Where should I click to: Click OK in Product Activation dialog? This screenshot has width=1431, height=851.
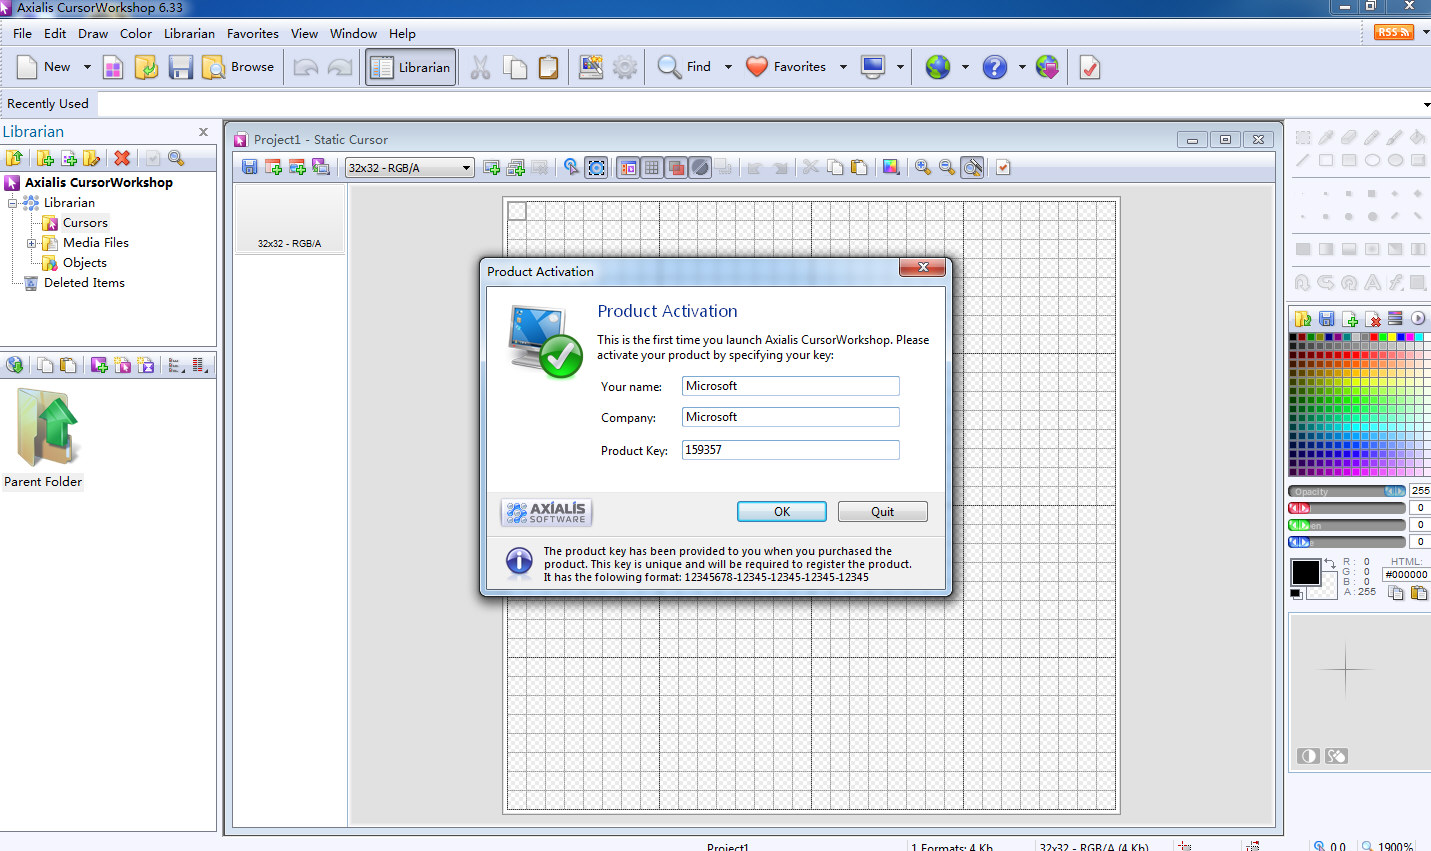[782, 511]
